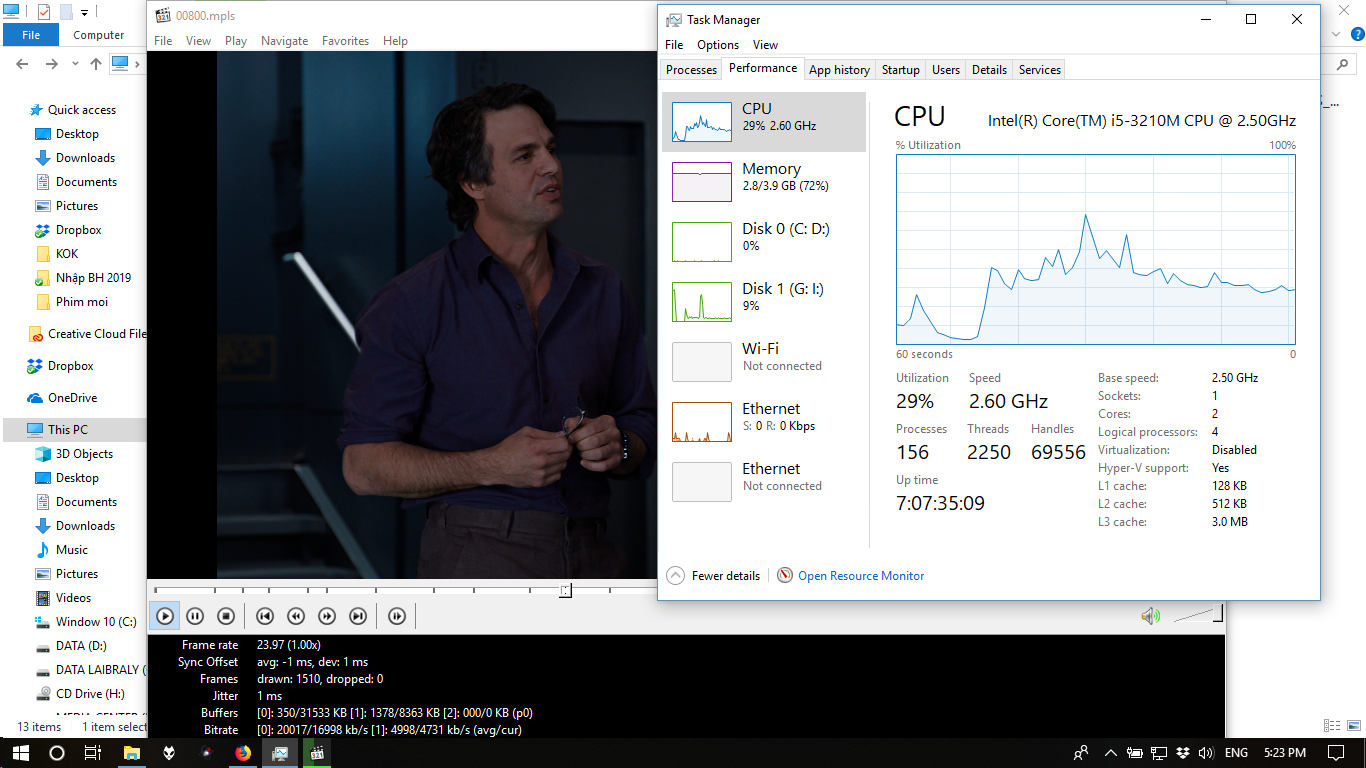Switch Explorer to details view
Screen dimensions: 1366x768
(1331, 726)
